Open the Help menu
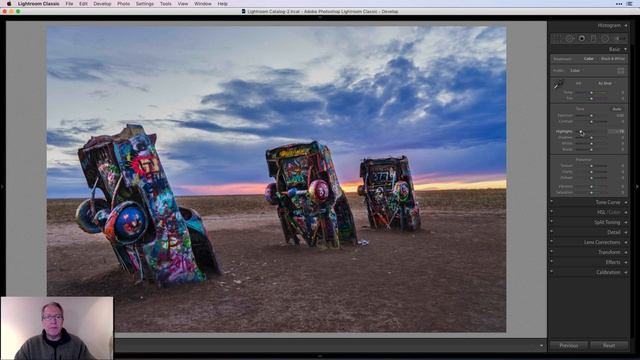Viewport: 640px width, 360px height. pos(222,4)
